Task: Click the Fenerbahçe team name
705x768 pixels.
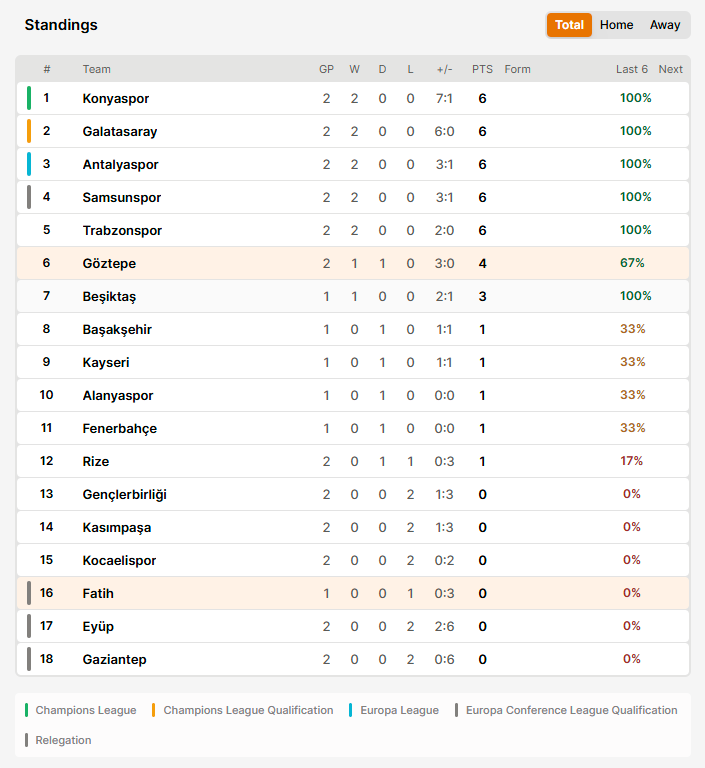Action: pyautogui.click(x=120, y=429)
